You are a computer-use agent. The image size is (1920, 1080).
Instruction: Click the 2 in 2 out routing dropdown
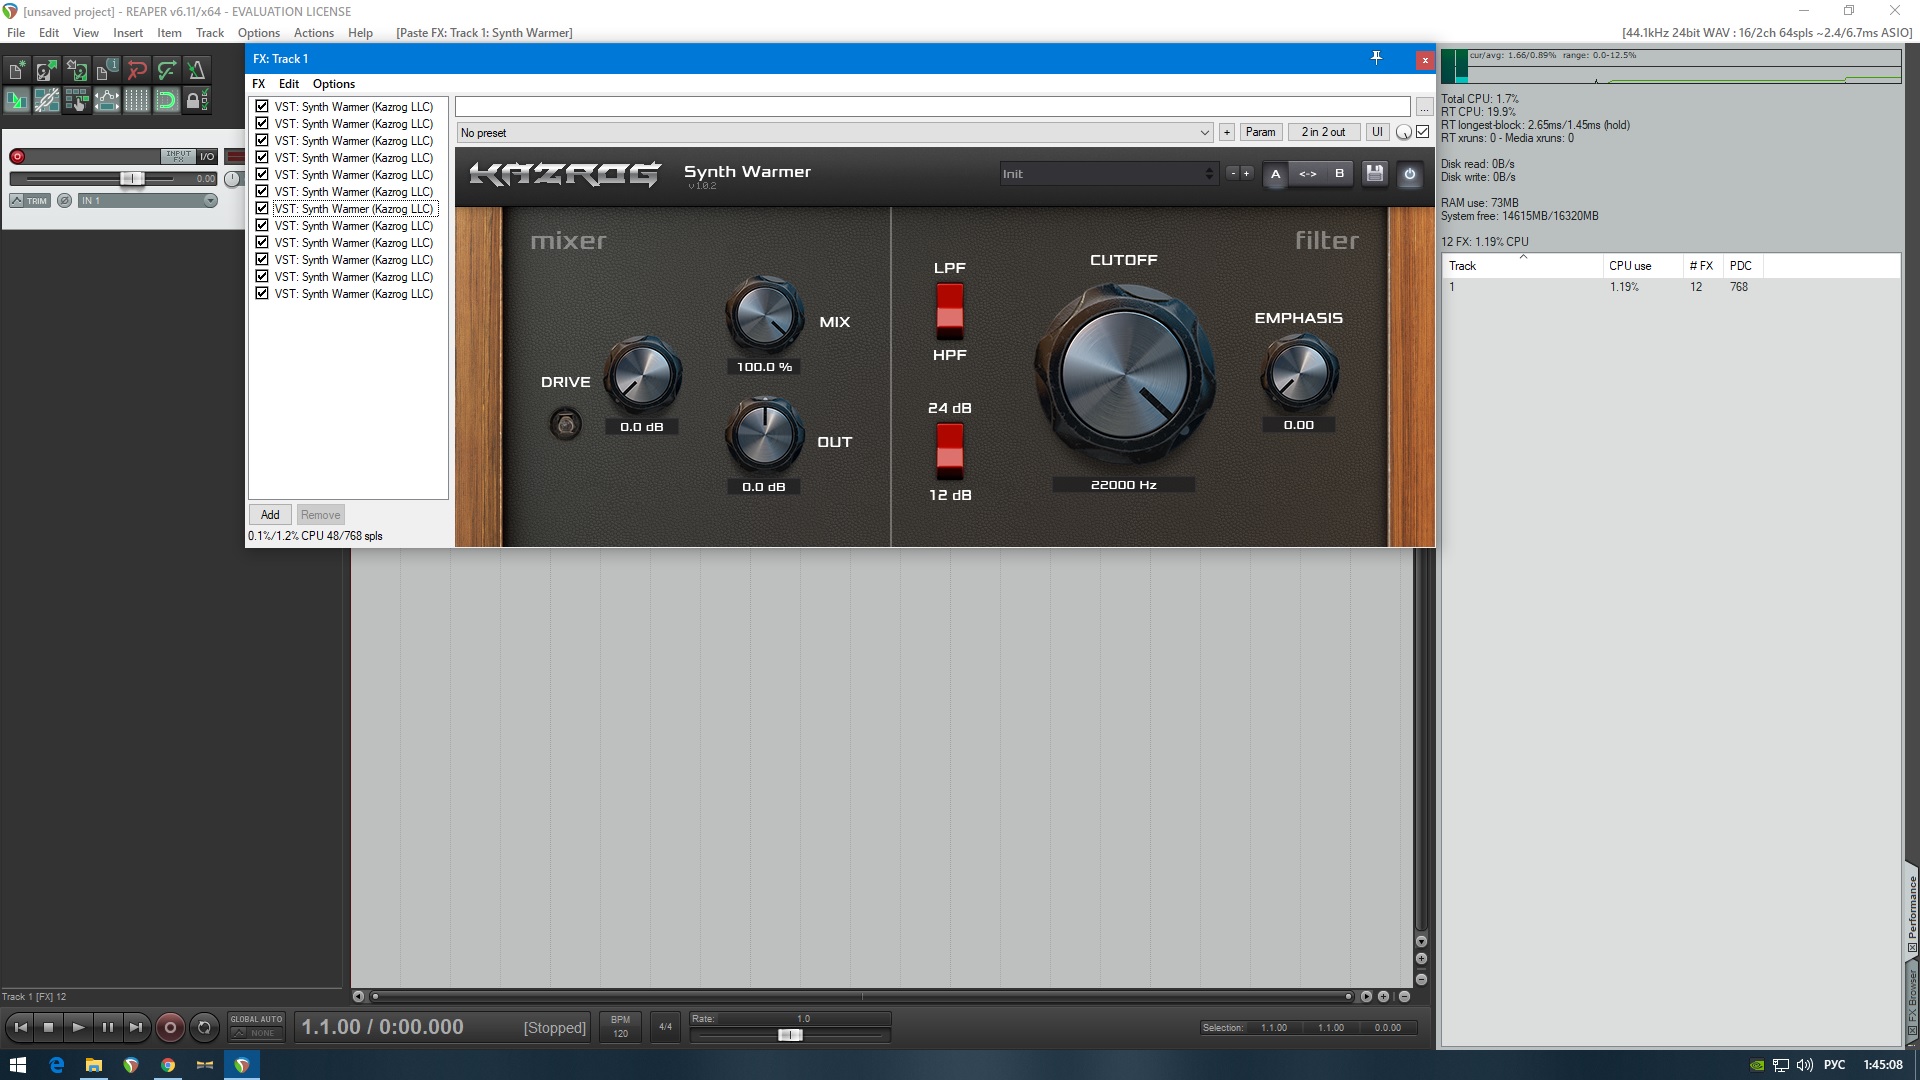1323,131
